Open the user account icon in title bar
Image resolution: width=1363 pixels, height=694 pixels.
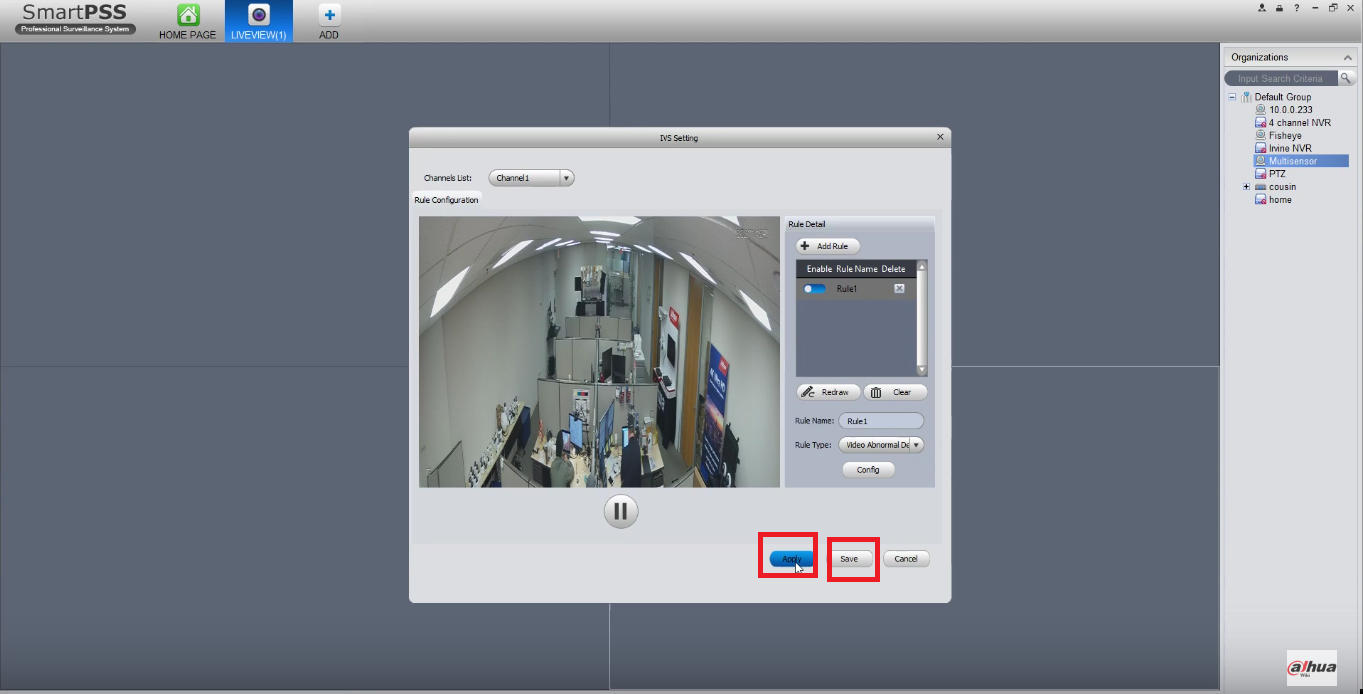[1262, 8]
